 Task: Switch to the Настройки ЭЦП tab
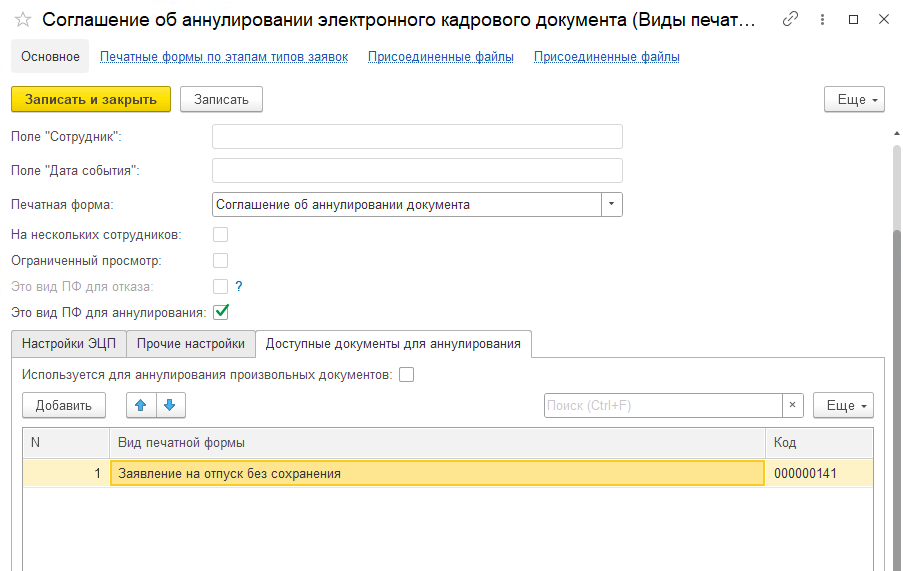[69, 344]
